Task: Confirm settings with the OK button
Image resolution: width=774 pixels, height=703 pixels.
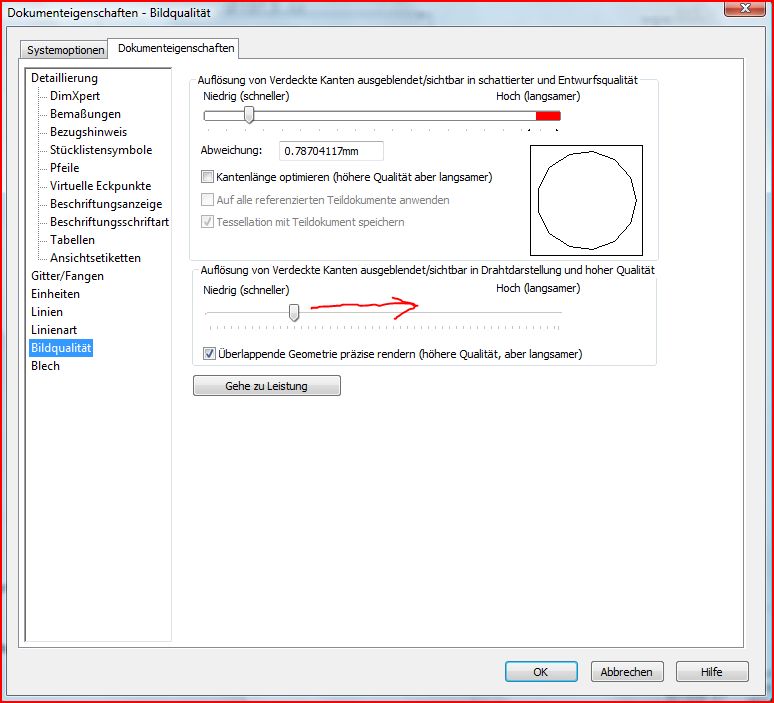Action: [541, 672]
